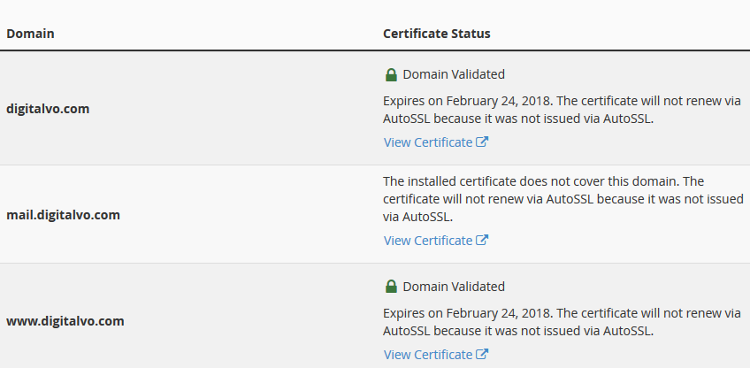
Task: Open View Certificate link for digitalvo.com
Action: (x=436, y=143)
